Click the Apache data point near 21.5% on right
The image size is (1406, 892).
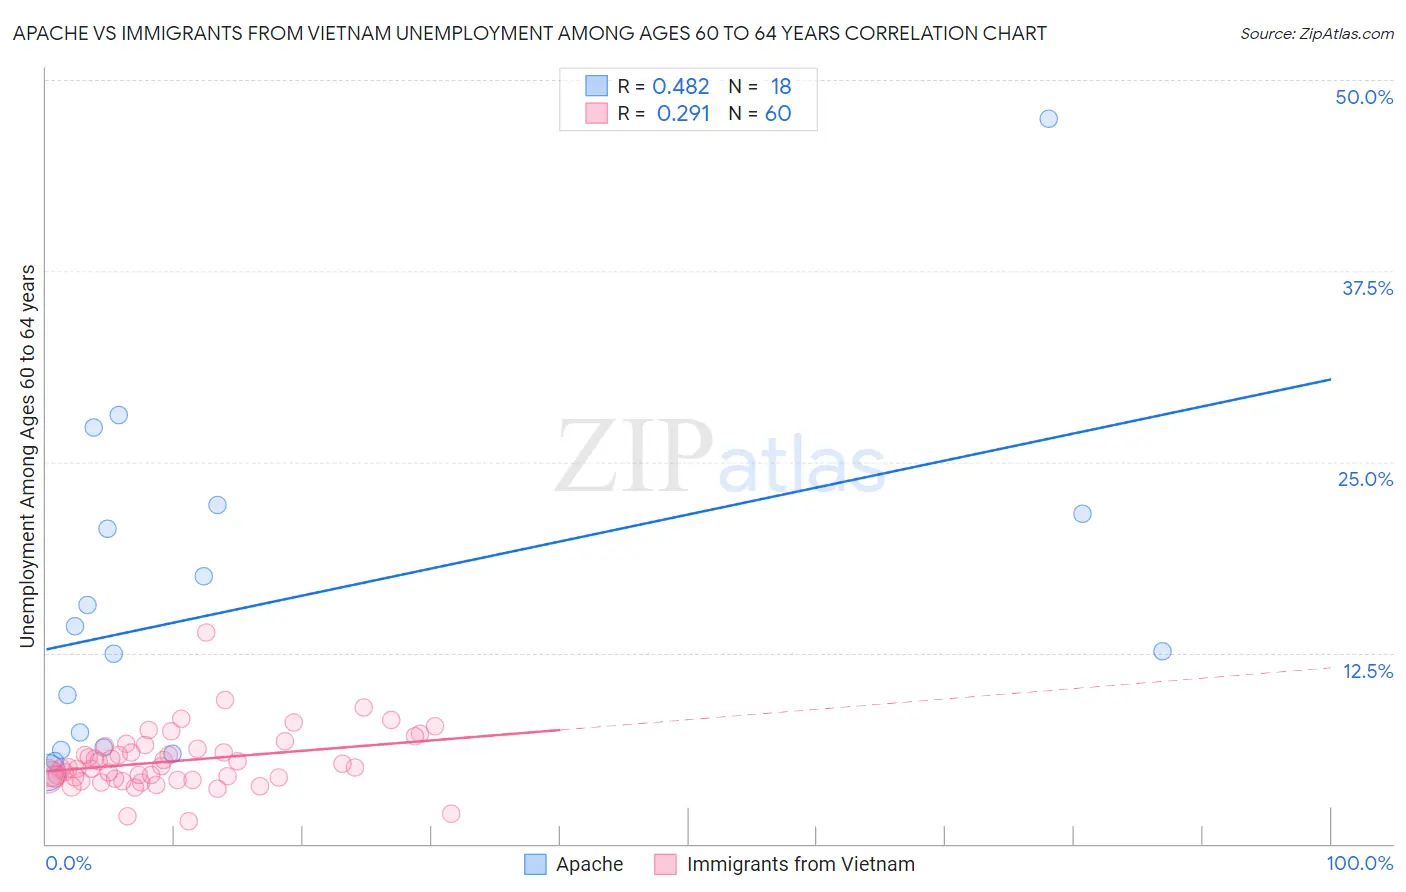(x=1082, y=513)
